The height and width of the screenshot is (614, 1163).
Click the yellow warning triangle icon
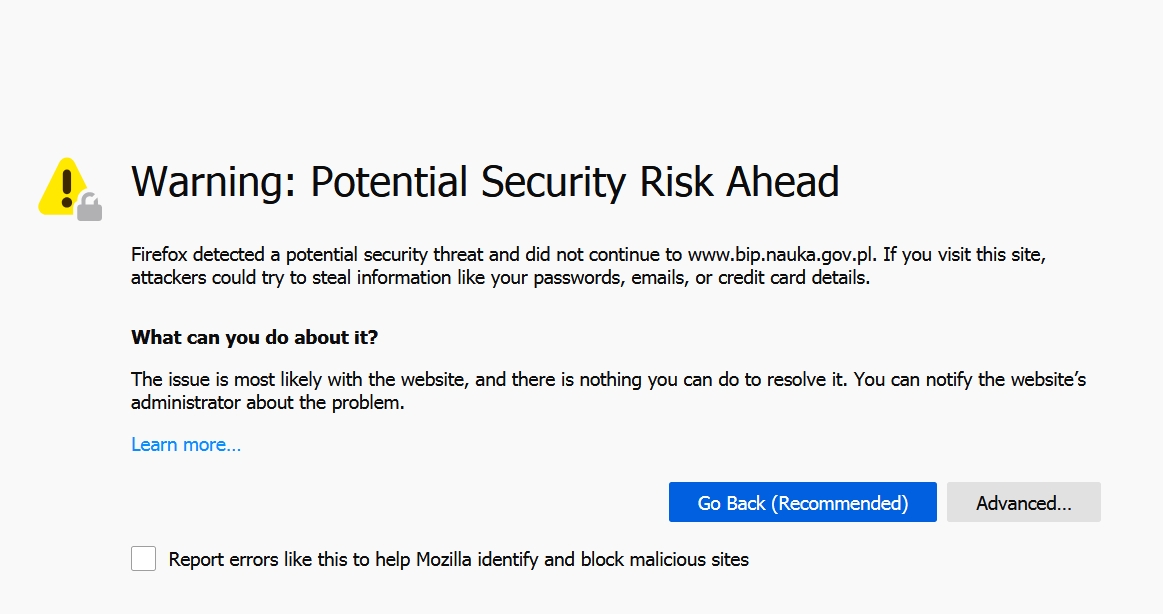[64, 186]
